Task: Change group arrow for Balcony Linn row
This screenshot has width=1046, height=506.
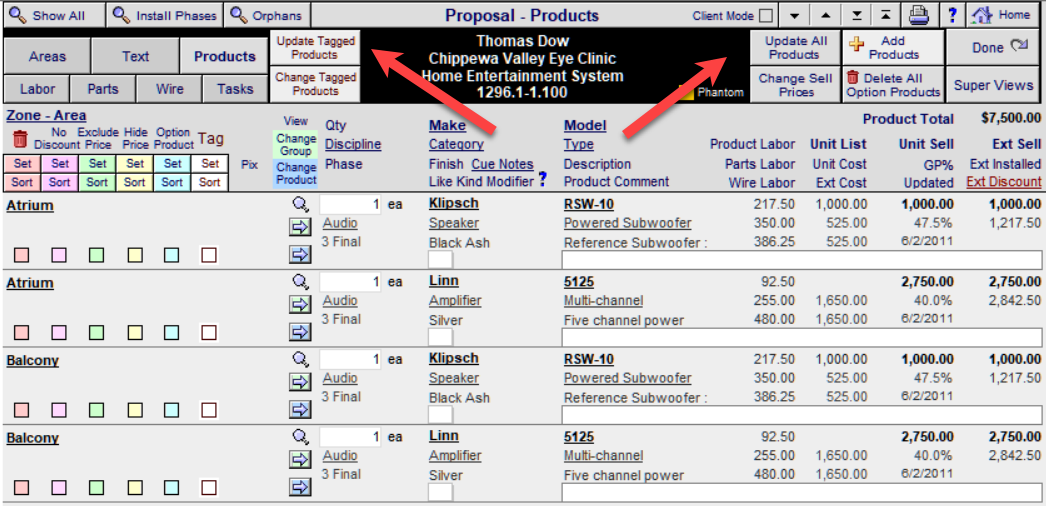Action: (300, 459)
